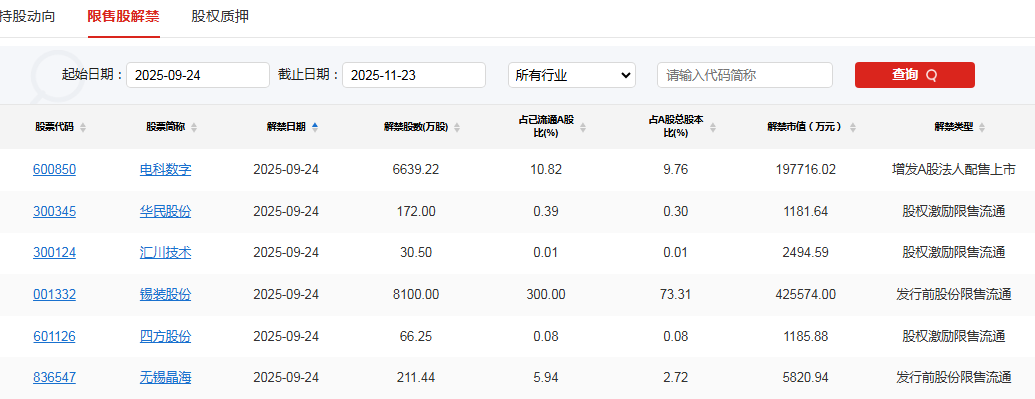1035x399 pixels.
Task: Open 汇川技术 stock link
Action: [x=165, y=252]
